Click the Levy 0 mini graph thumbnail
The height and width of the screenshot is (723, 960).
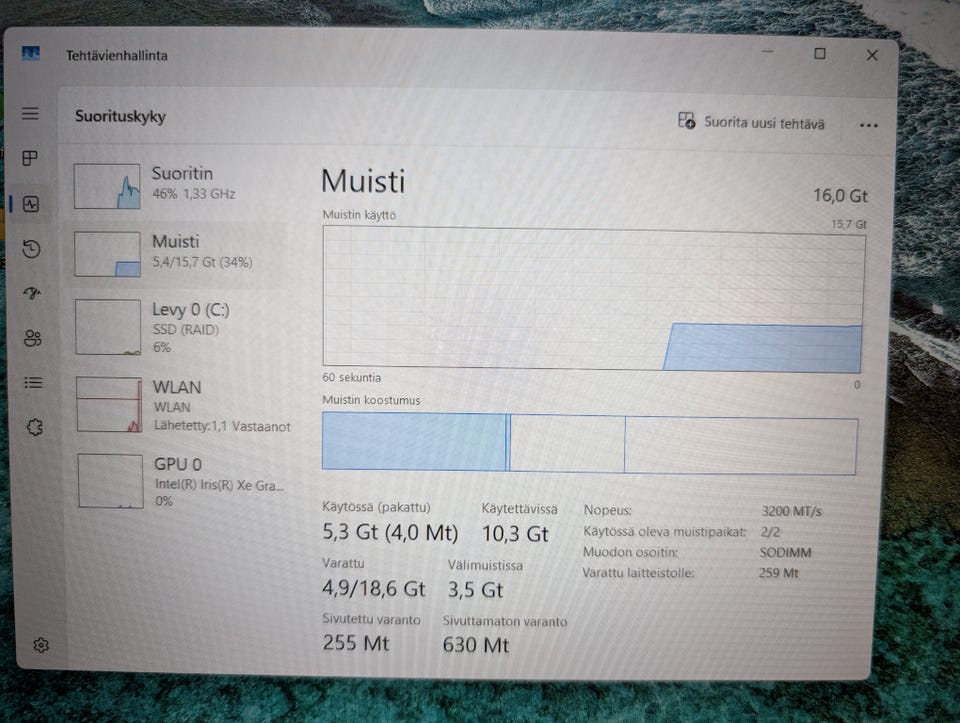[108, 327]
